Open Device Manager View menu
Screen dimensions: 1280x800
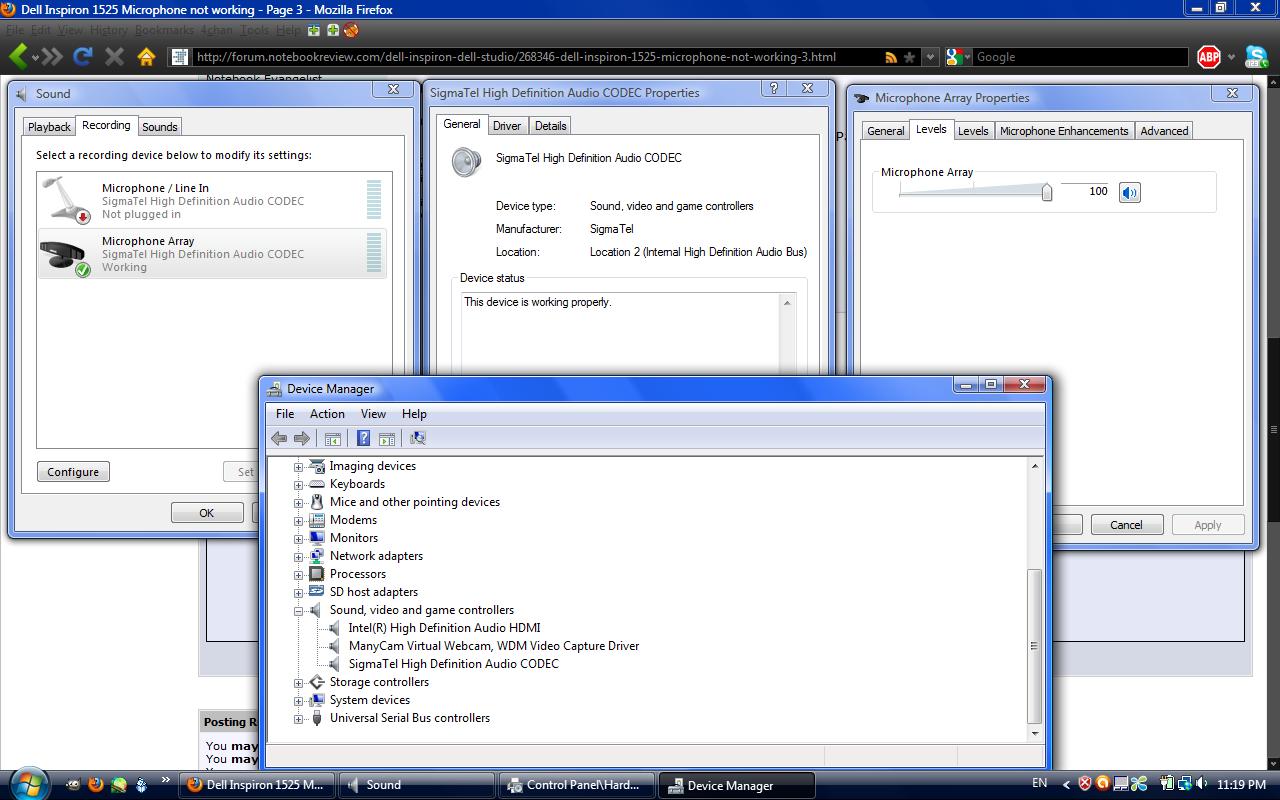tap(373, 414)
